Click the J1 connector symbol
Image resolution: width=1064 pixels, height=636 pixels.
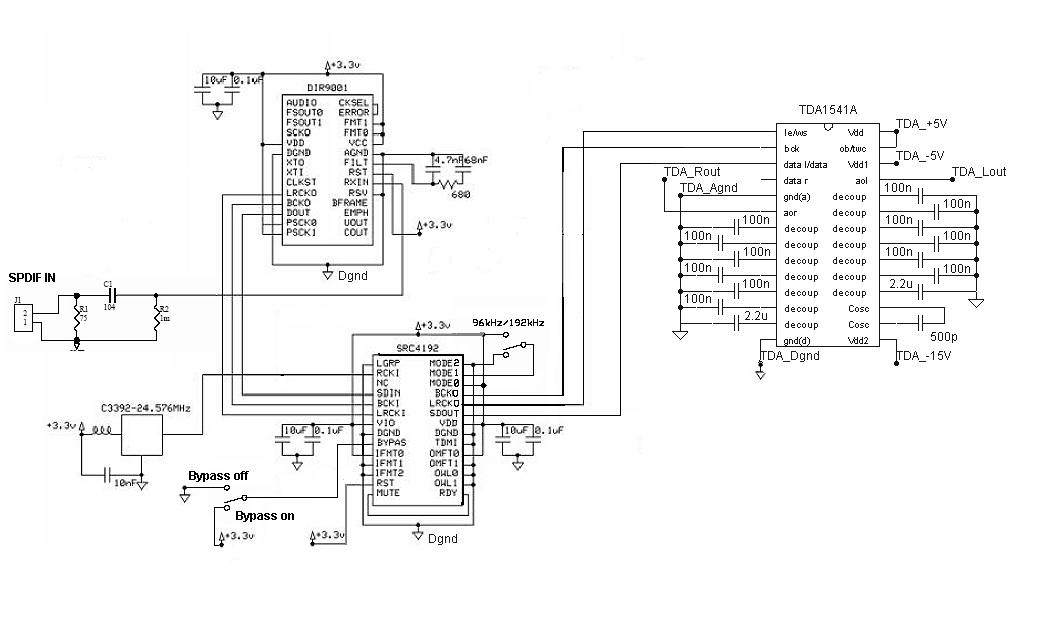pyautogui.click(x=23, y=318)
